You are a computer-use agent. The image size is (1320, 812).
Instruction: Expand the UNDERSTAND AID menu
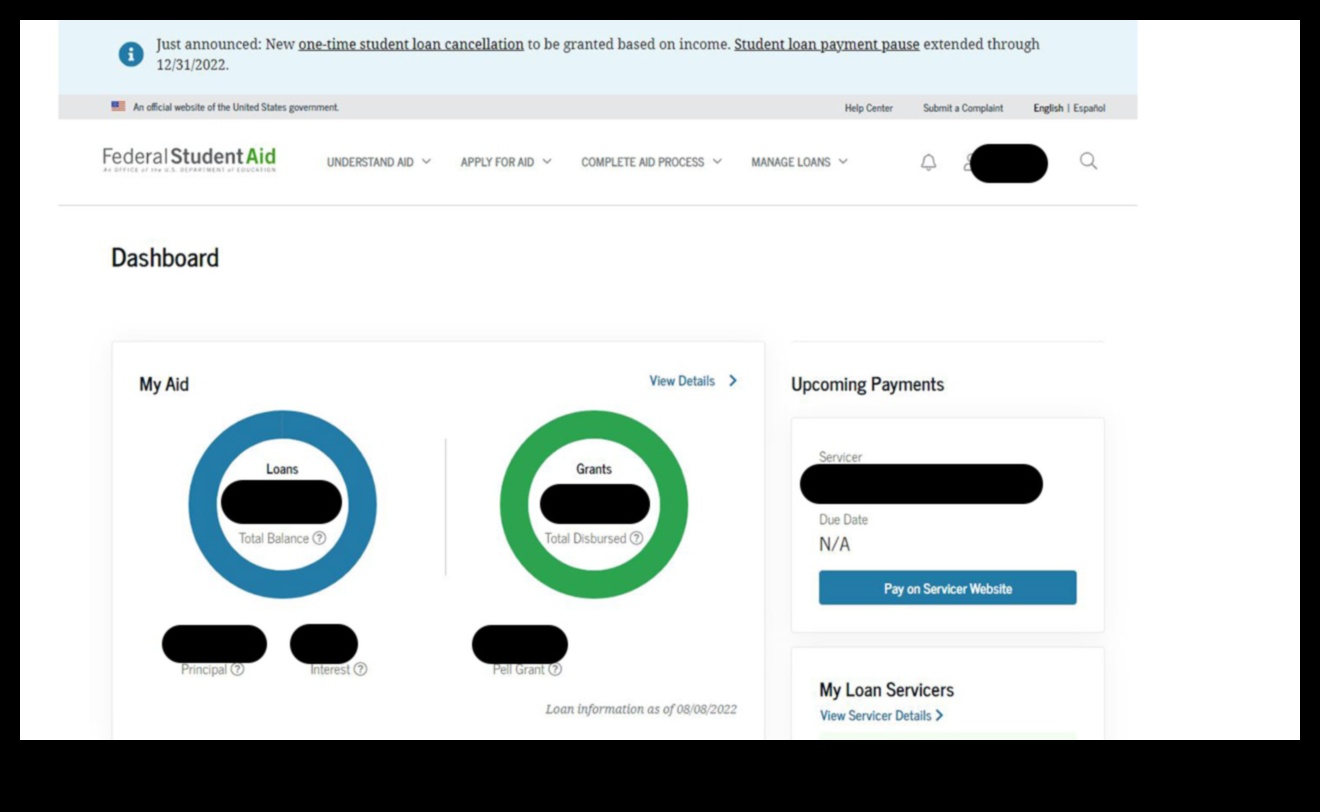point(378,162)
